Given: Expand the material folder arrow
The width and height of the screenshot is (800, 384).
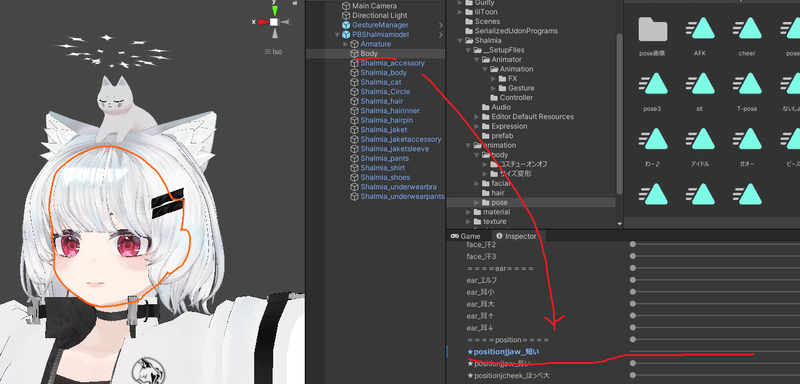Looking at the screenshot, I should (x=468, y=212).
